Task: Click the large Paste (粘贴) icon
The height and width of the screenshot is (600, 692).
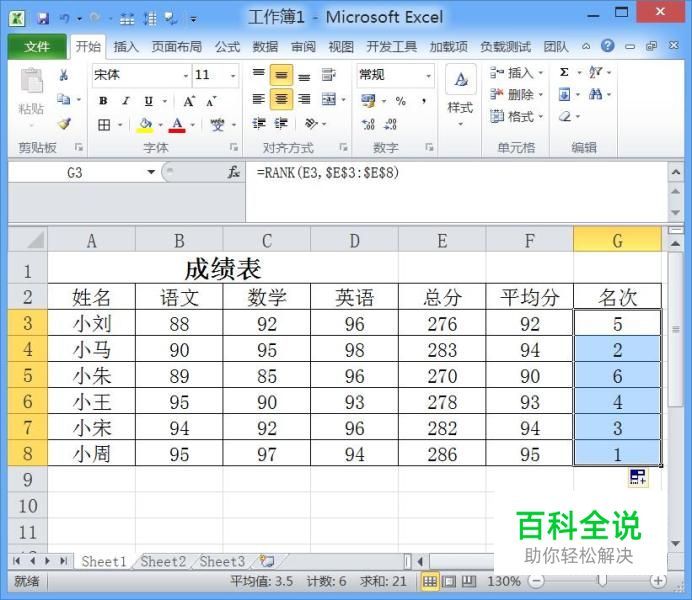Action: pos(31,82)
